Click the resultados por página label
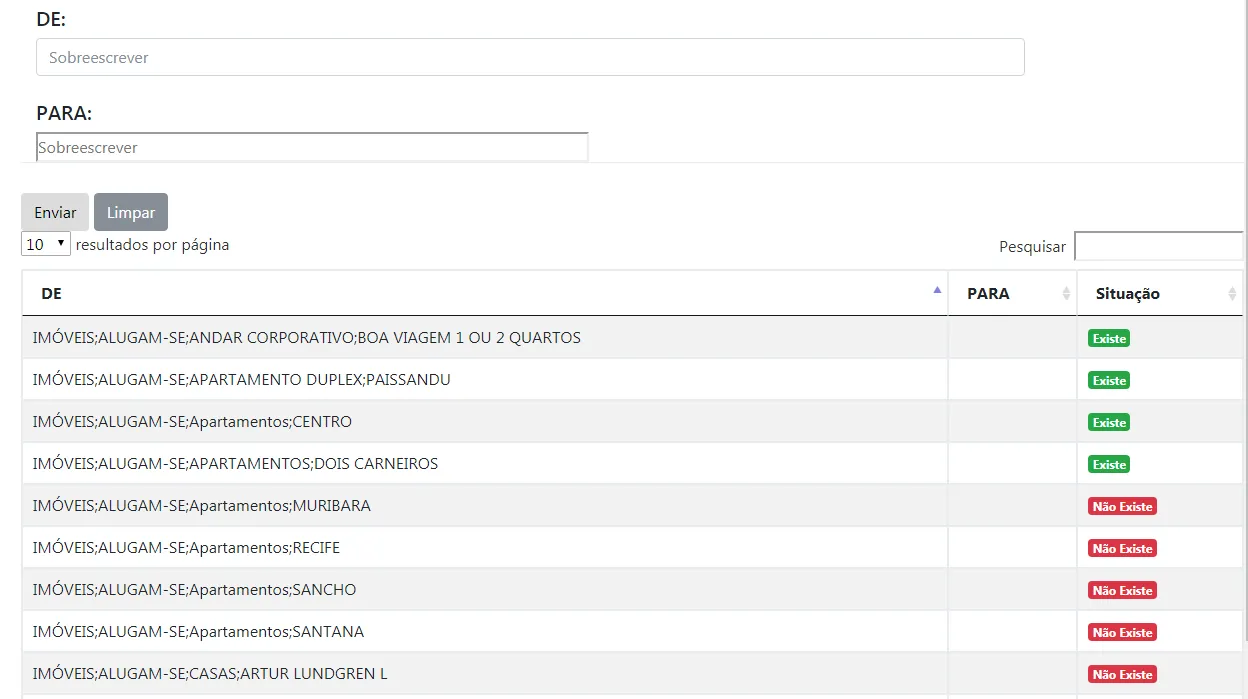The width and height of the screenshot is (1248, 699). coord(152,244)
